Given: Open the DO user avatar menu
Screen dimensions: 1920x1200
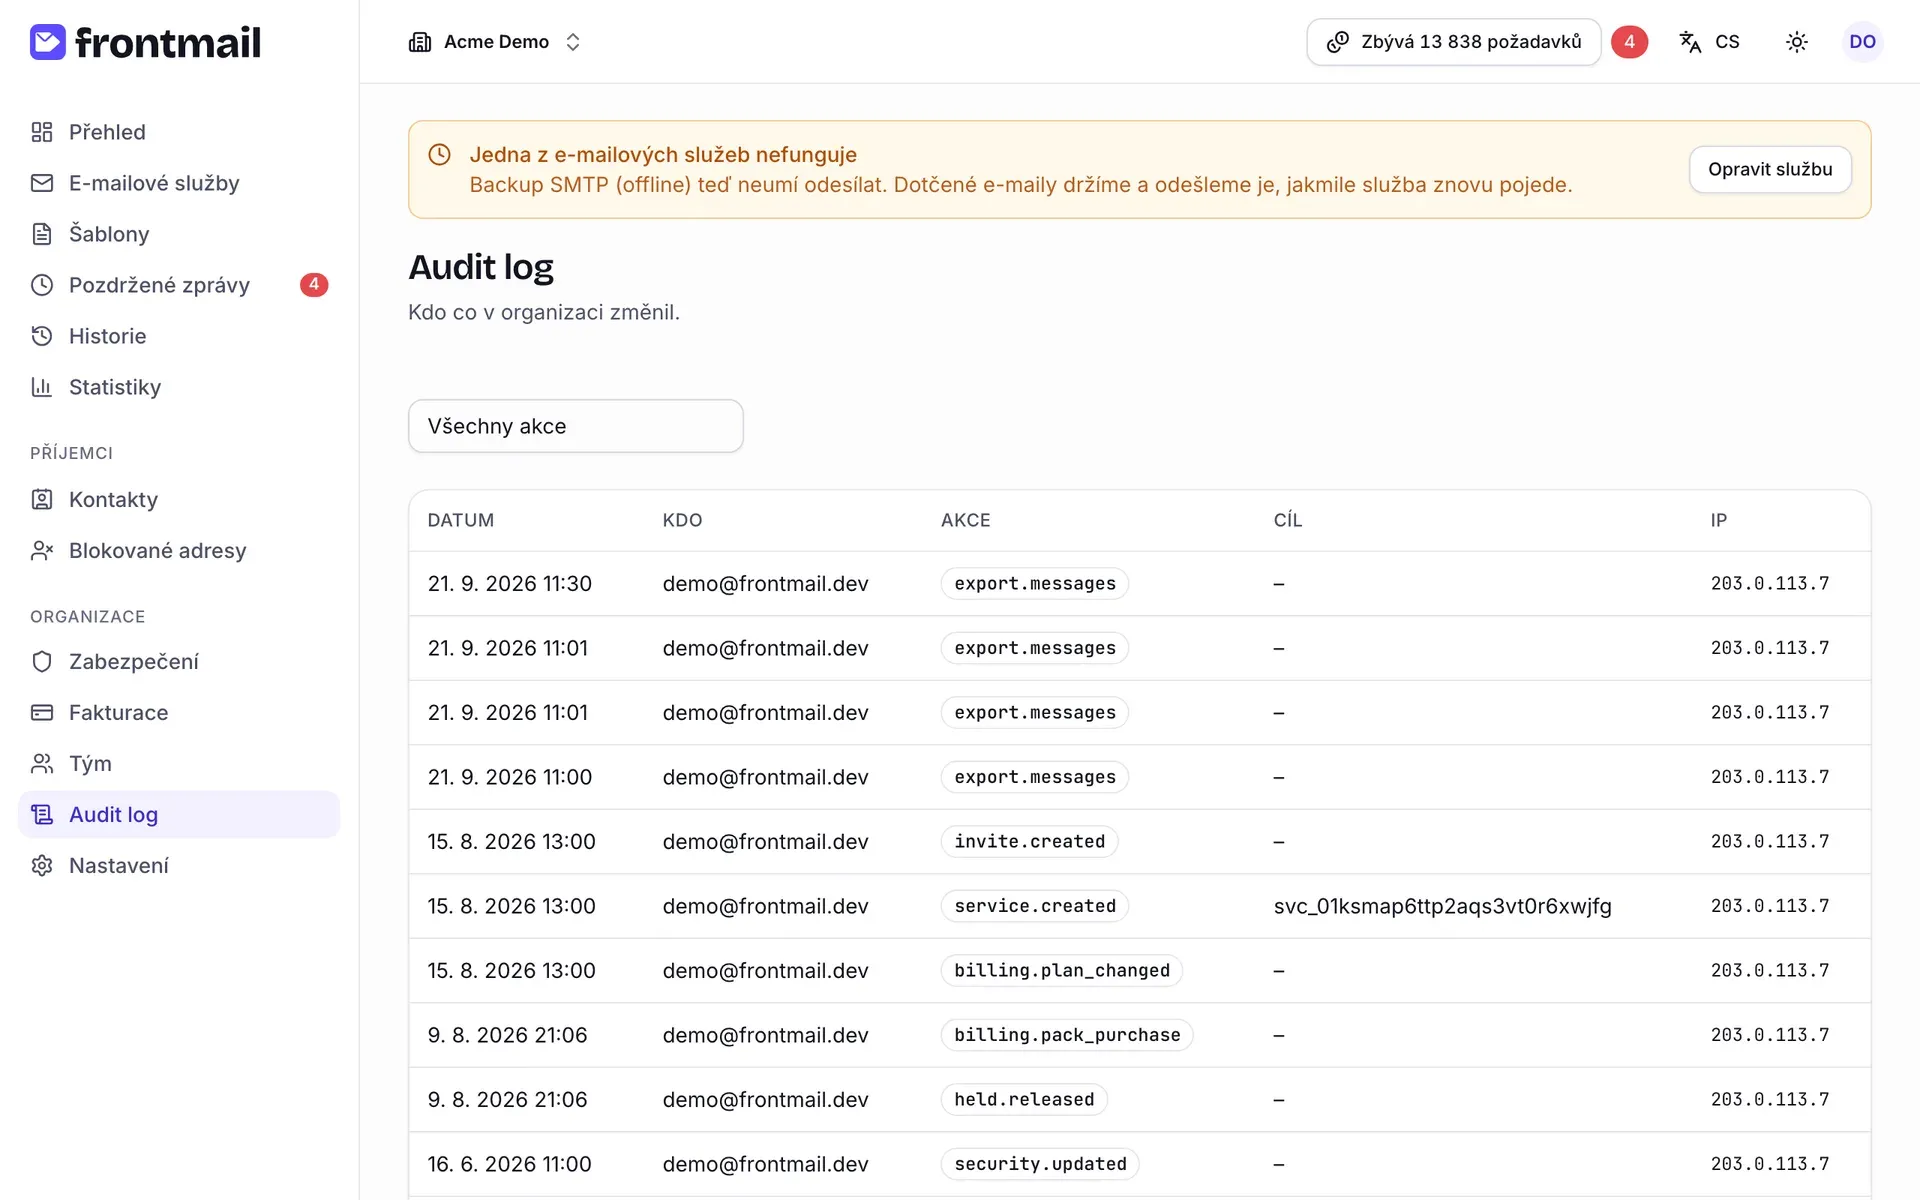Looking at the screenshot, I should [1862, 42].
